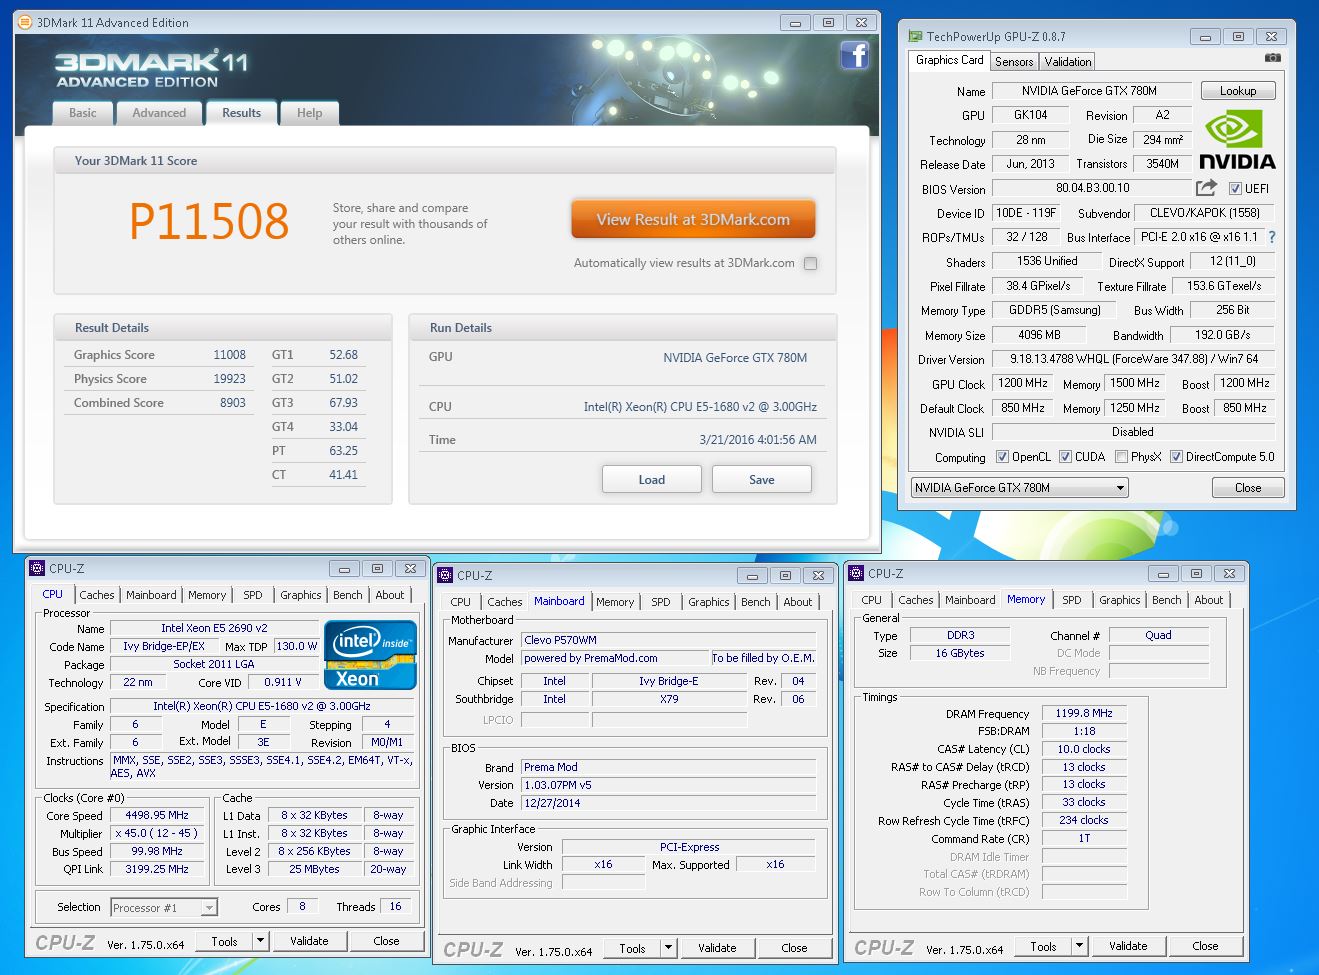Click the Driver Version field in GPU-Z
This screenshot has height=975, width=1319.
[1134, 359]
